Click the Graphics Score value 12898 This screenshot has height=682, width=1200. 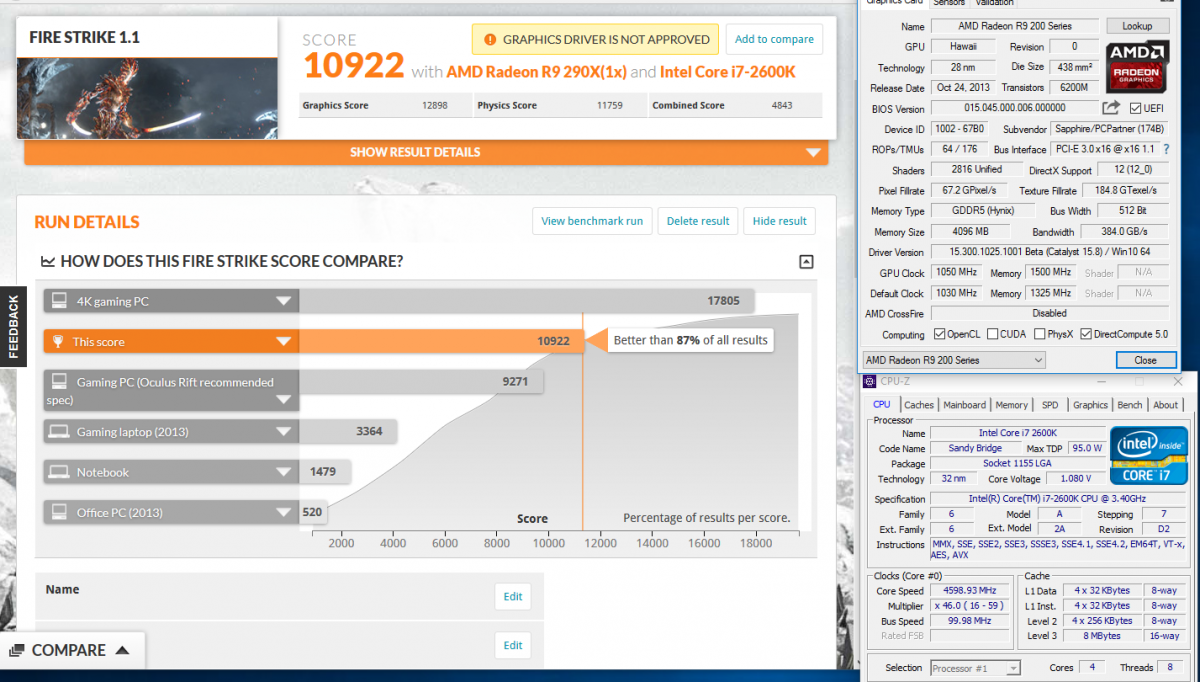coord(435,105)
